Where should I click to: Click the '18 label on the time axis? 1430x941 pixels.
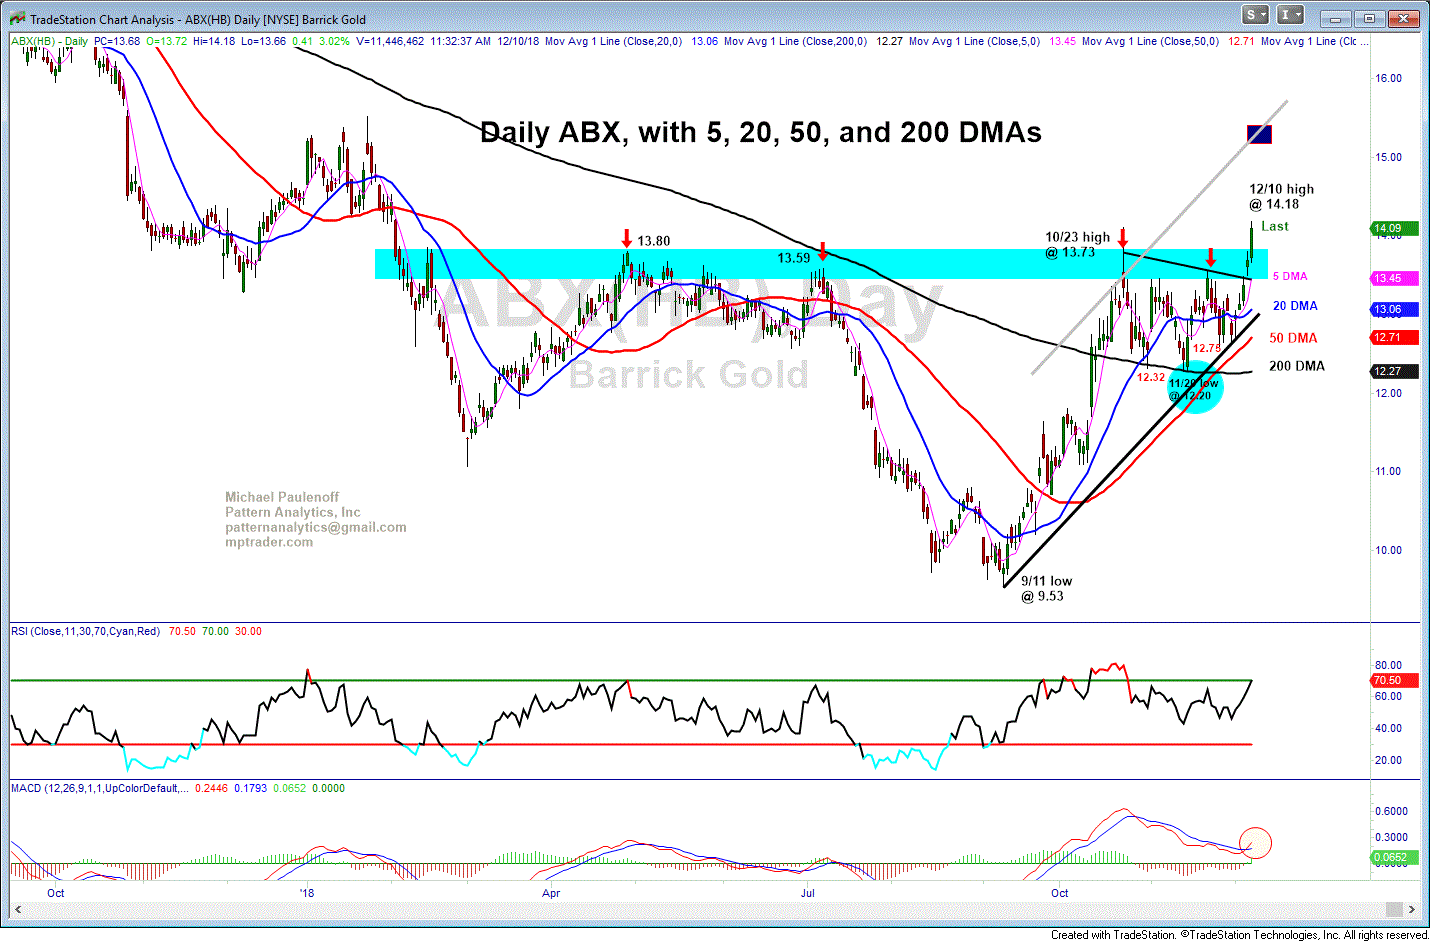pos(307,893)
